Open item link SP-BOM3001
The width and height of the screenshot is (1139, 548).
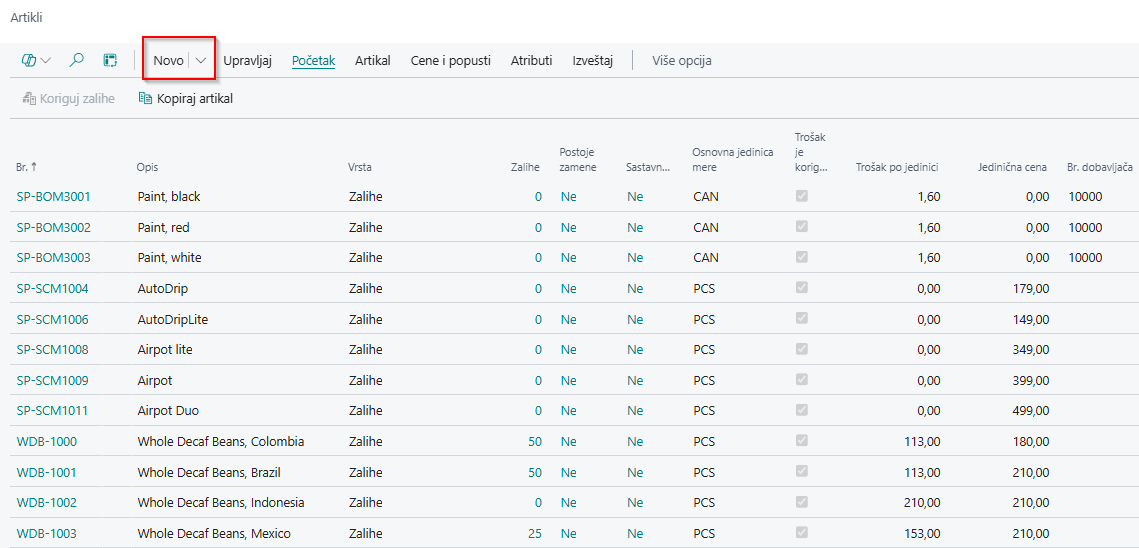[x=54, y=197]
